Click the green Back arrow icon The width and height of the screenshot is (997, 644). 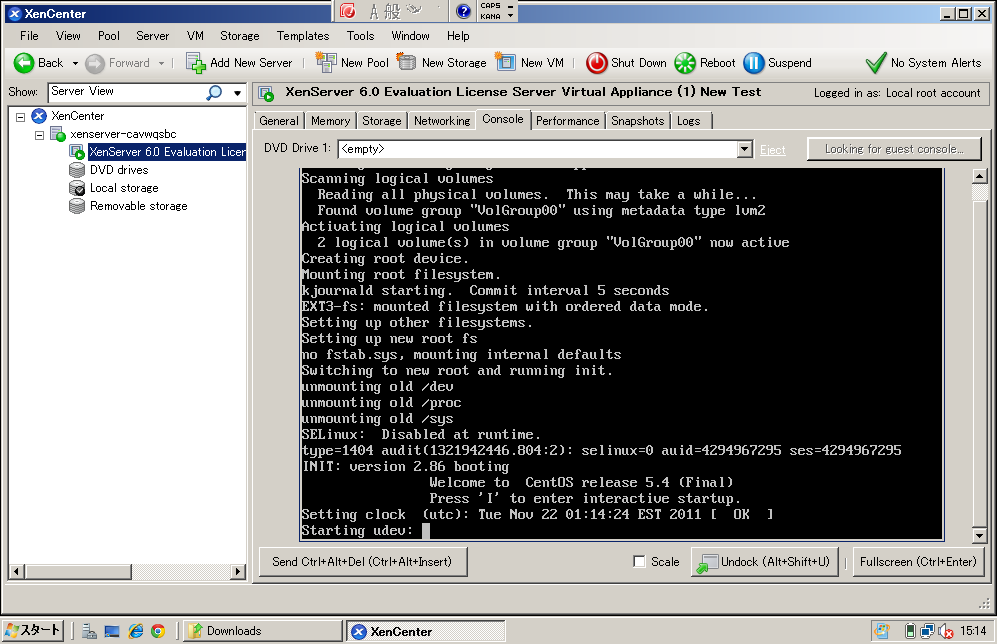point(24,63)
